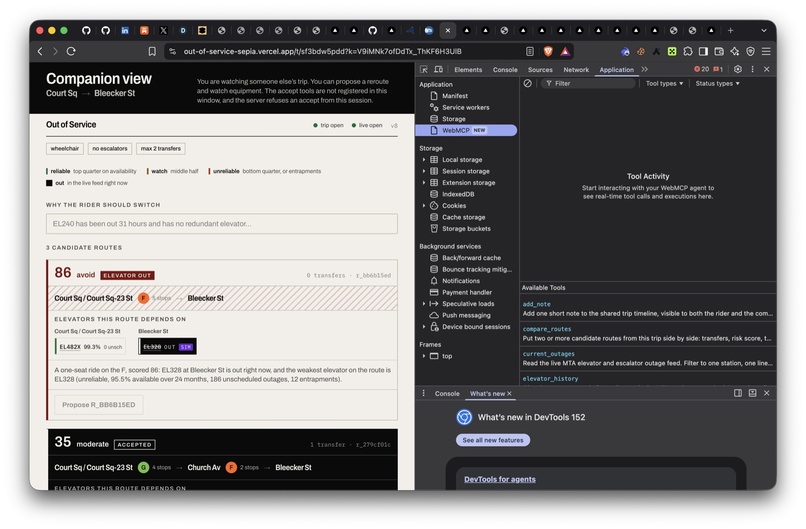Image resolution: width=806 pixels, height=529 pixels.
Task: Open the Status types dropdown
Action: point(717,83)
